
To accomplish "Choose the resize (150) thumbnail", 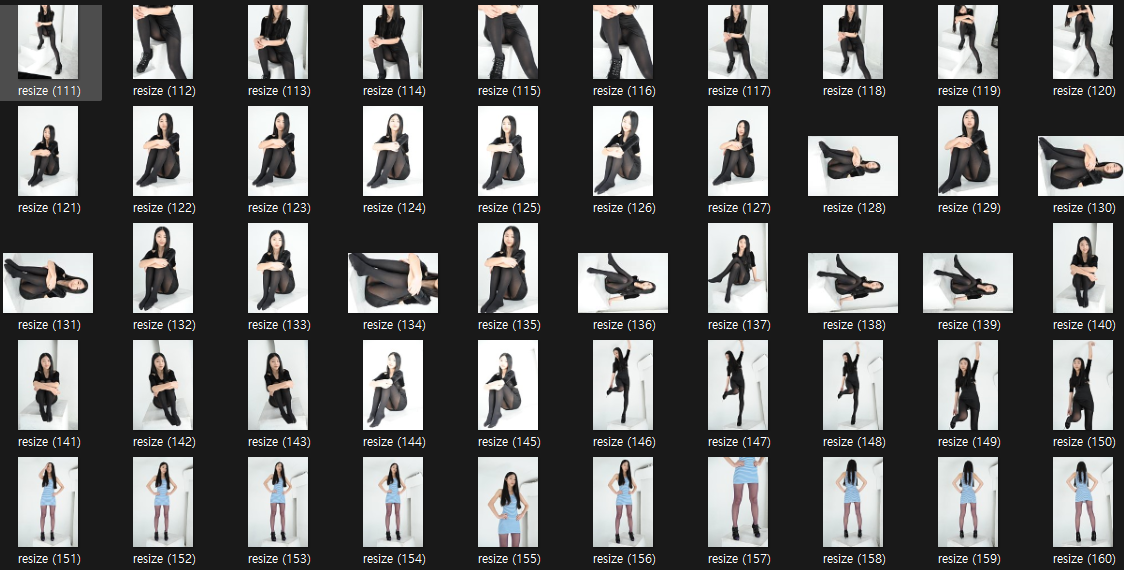I will click(1083, 385).
